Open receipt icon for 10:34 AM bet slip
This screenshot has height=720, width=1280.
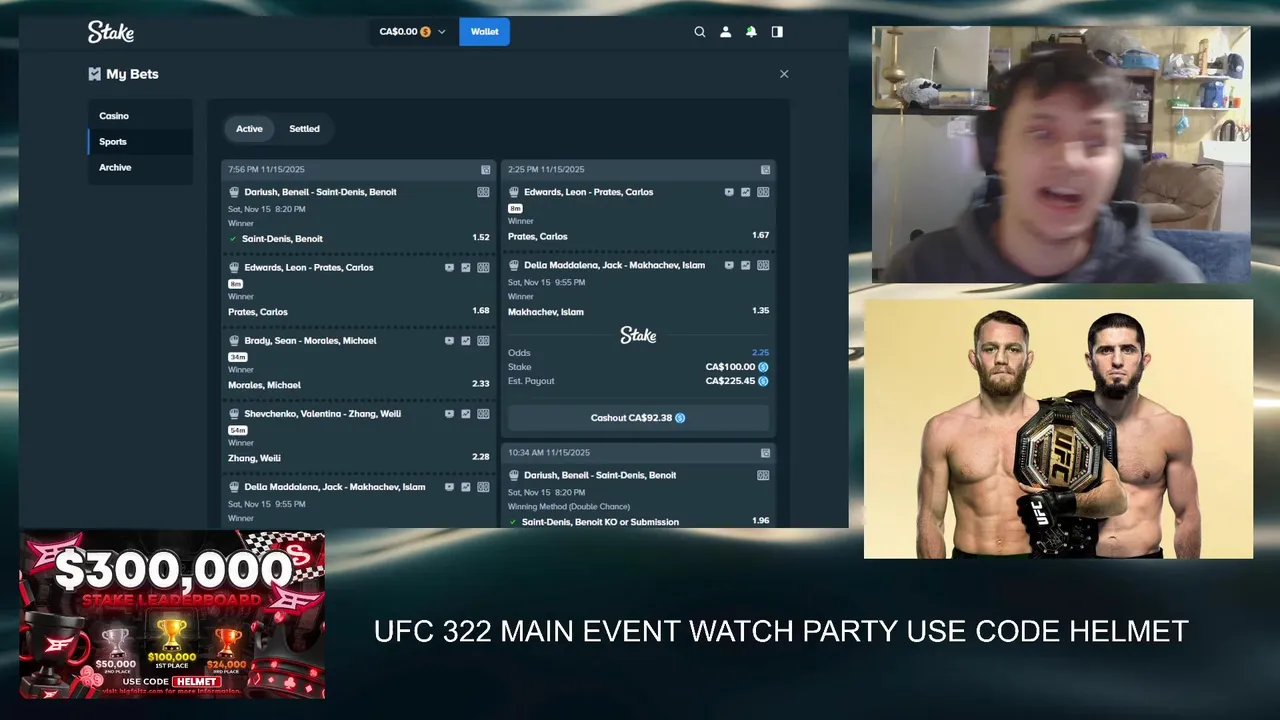765,453
